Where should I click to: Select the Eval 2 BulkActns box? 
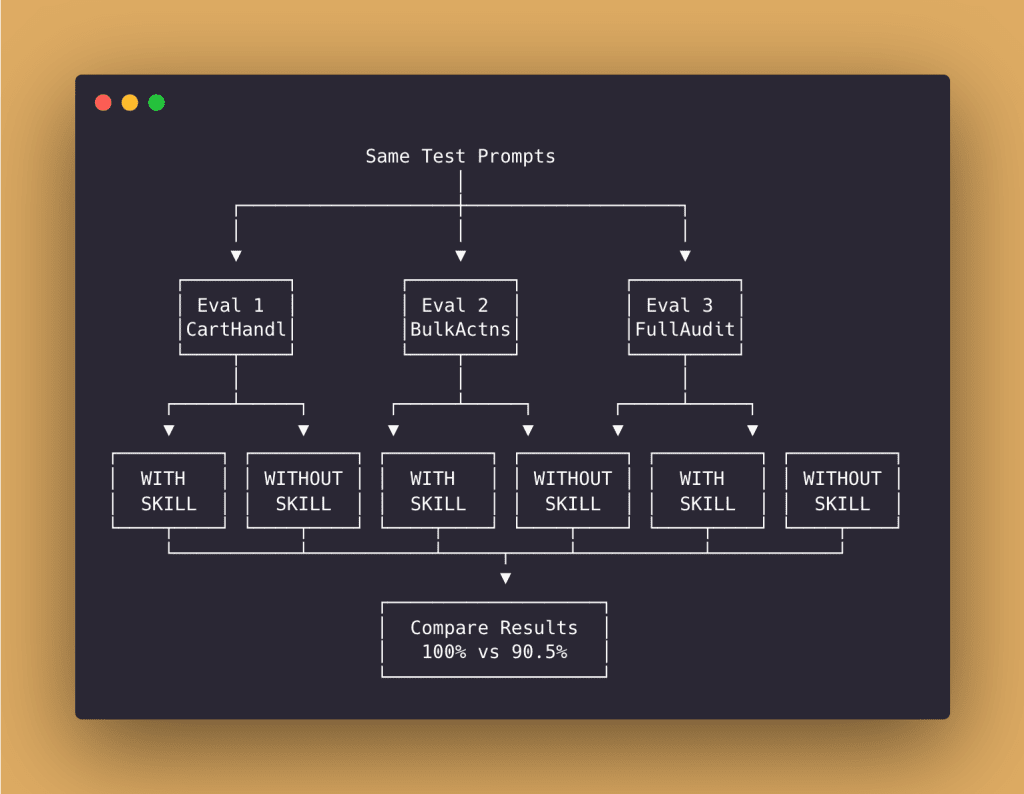460,317
